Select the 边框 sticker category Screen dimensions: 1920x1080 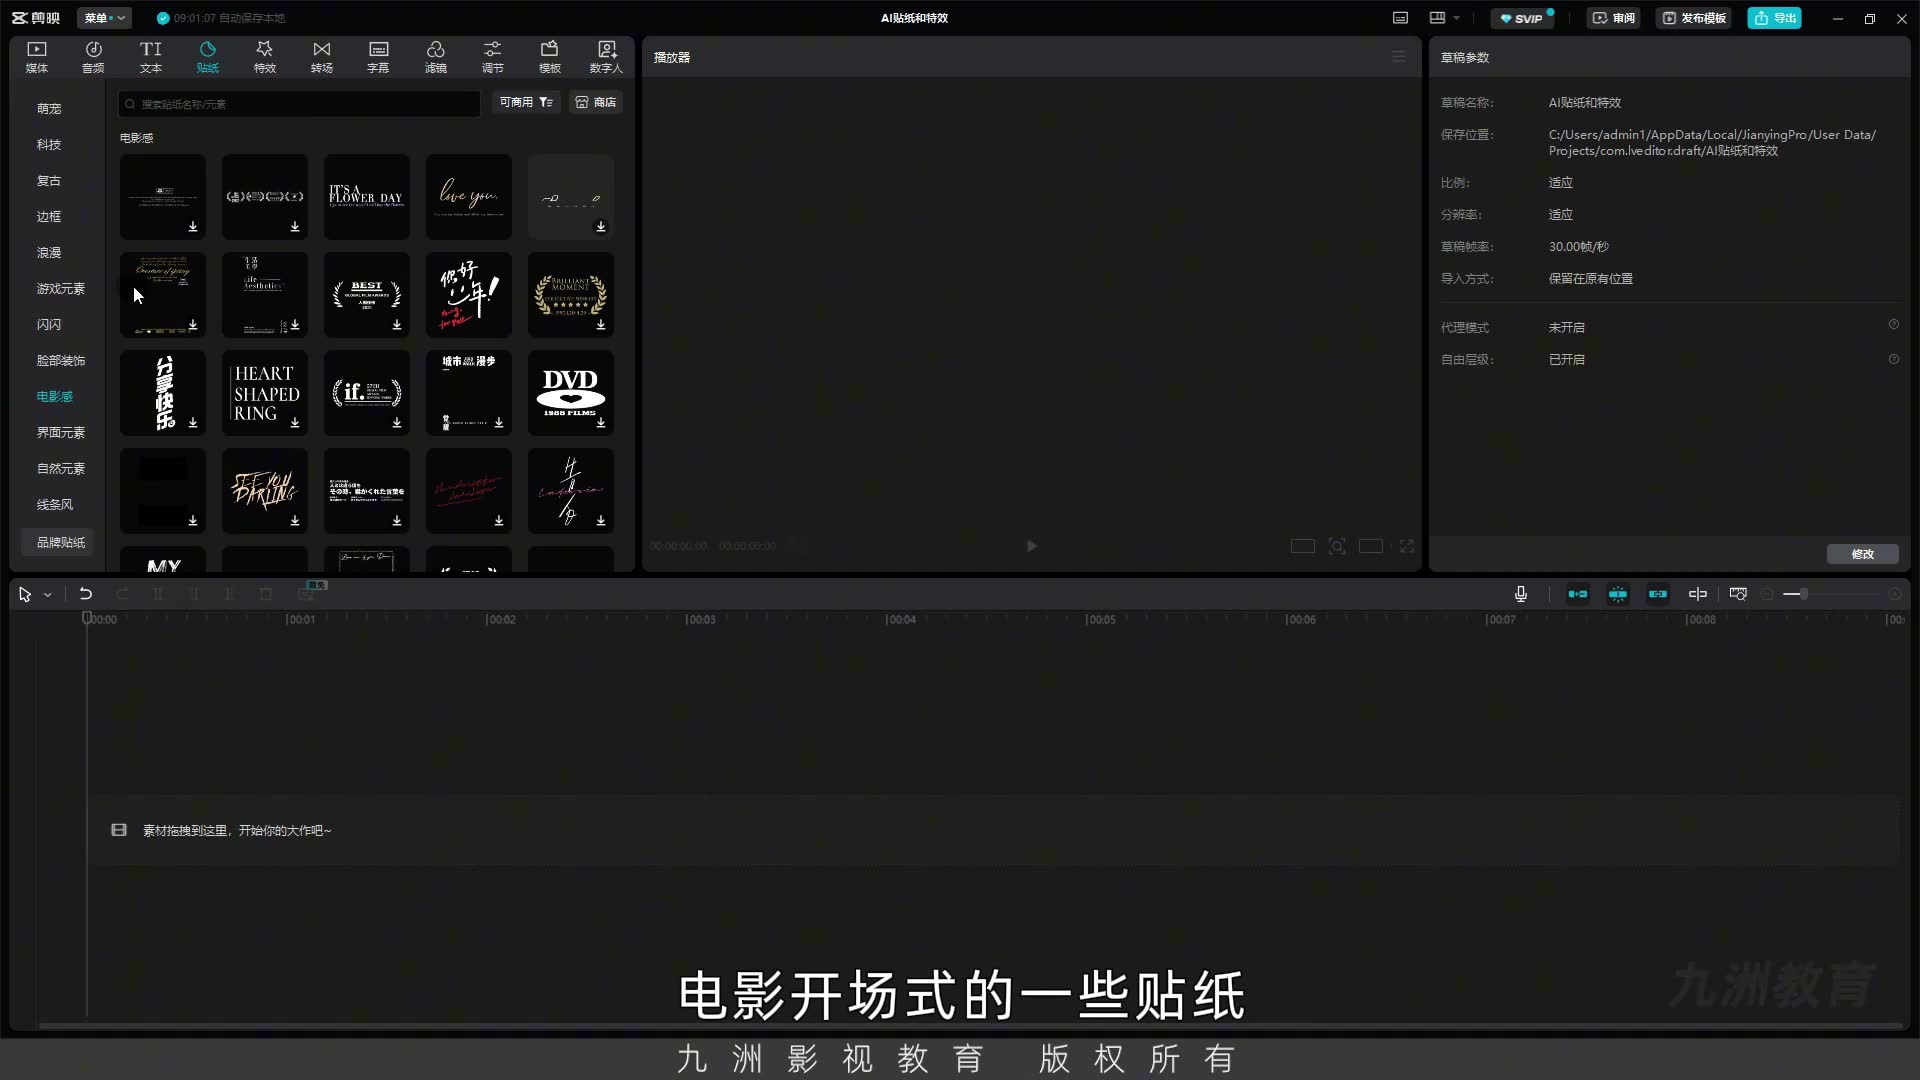tap(49, 216)
